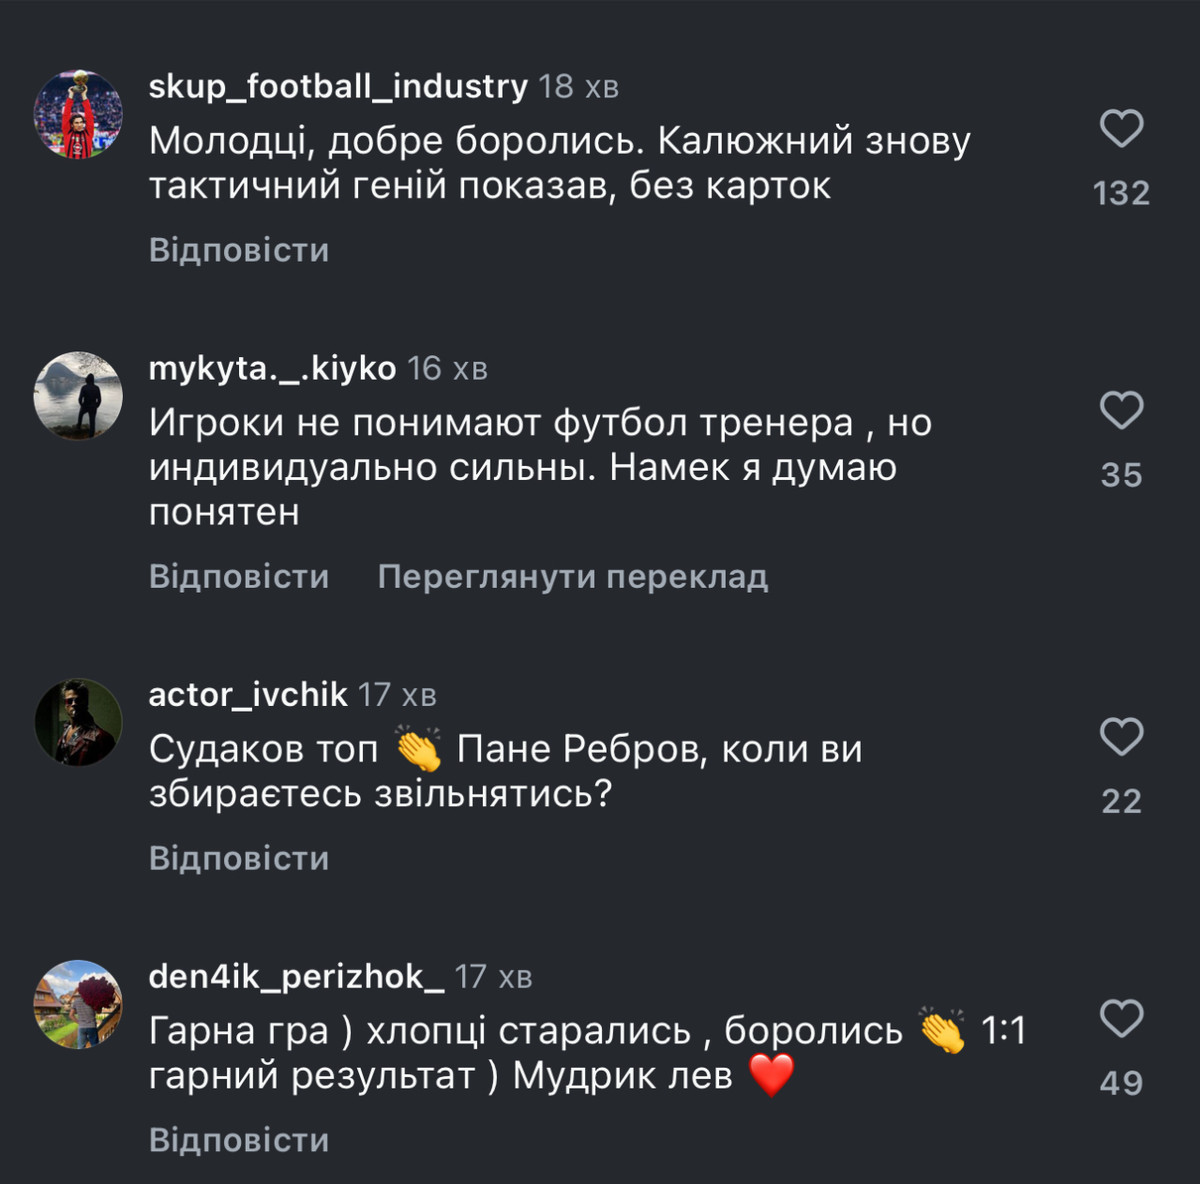Screen dimensions: 1200x1184
Task: Open the actor_ivchik username link
Action: click(248, 695)
